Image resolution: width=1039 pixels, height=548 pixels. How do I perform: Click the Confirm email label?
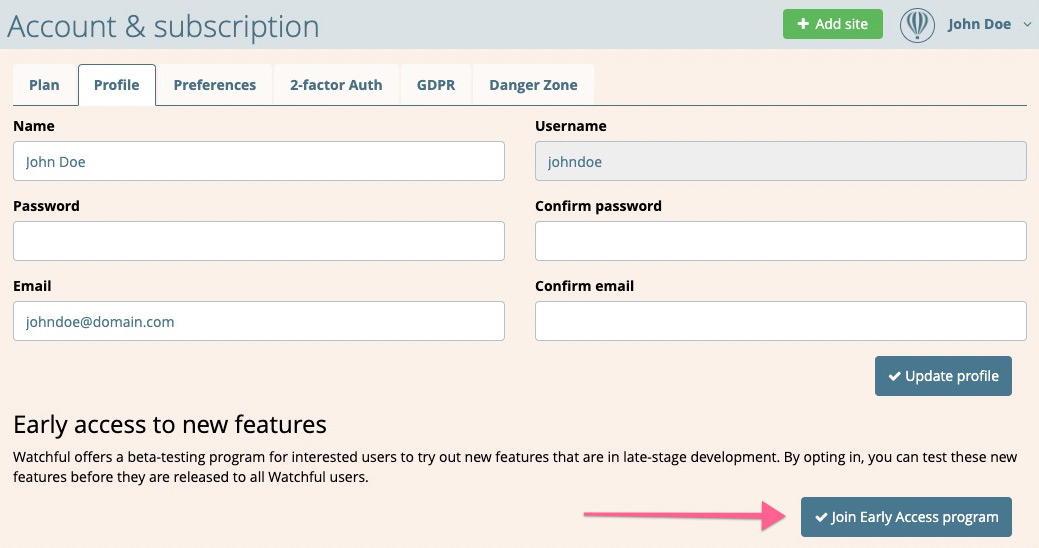click(x=584, y=286)
